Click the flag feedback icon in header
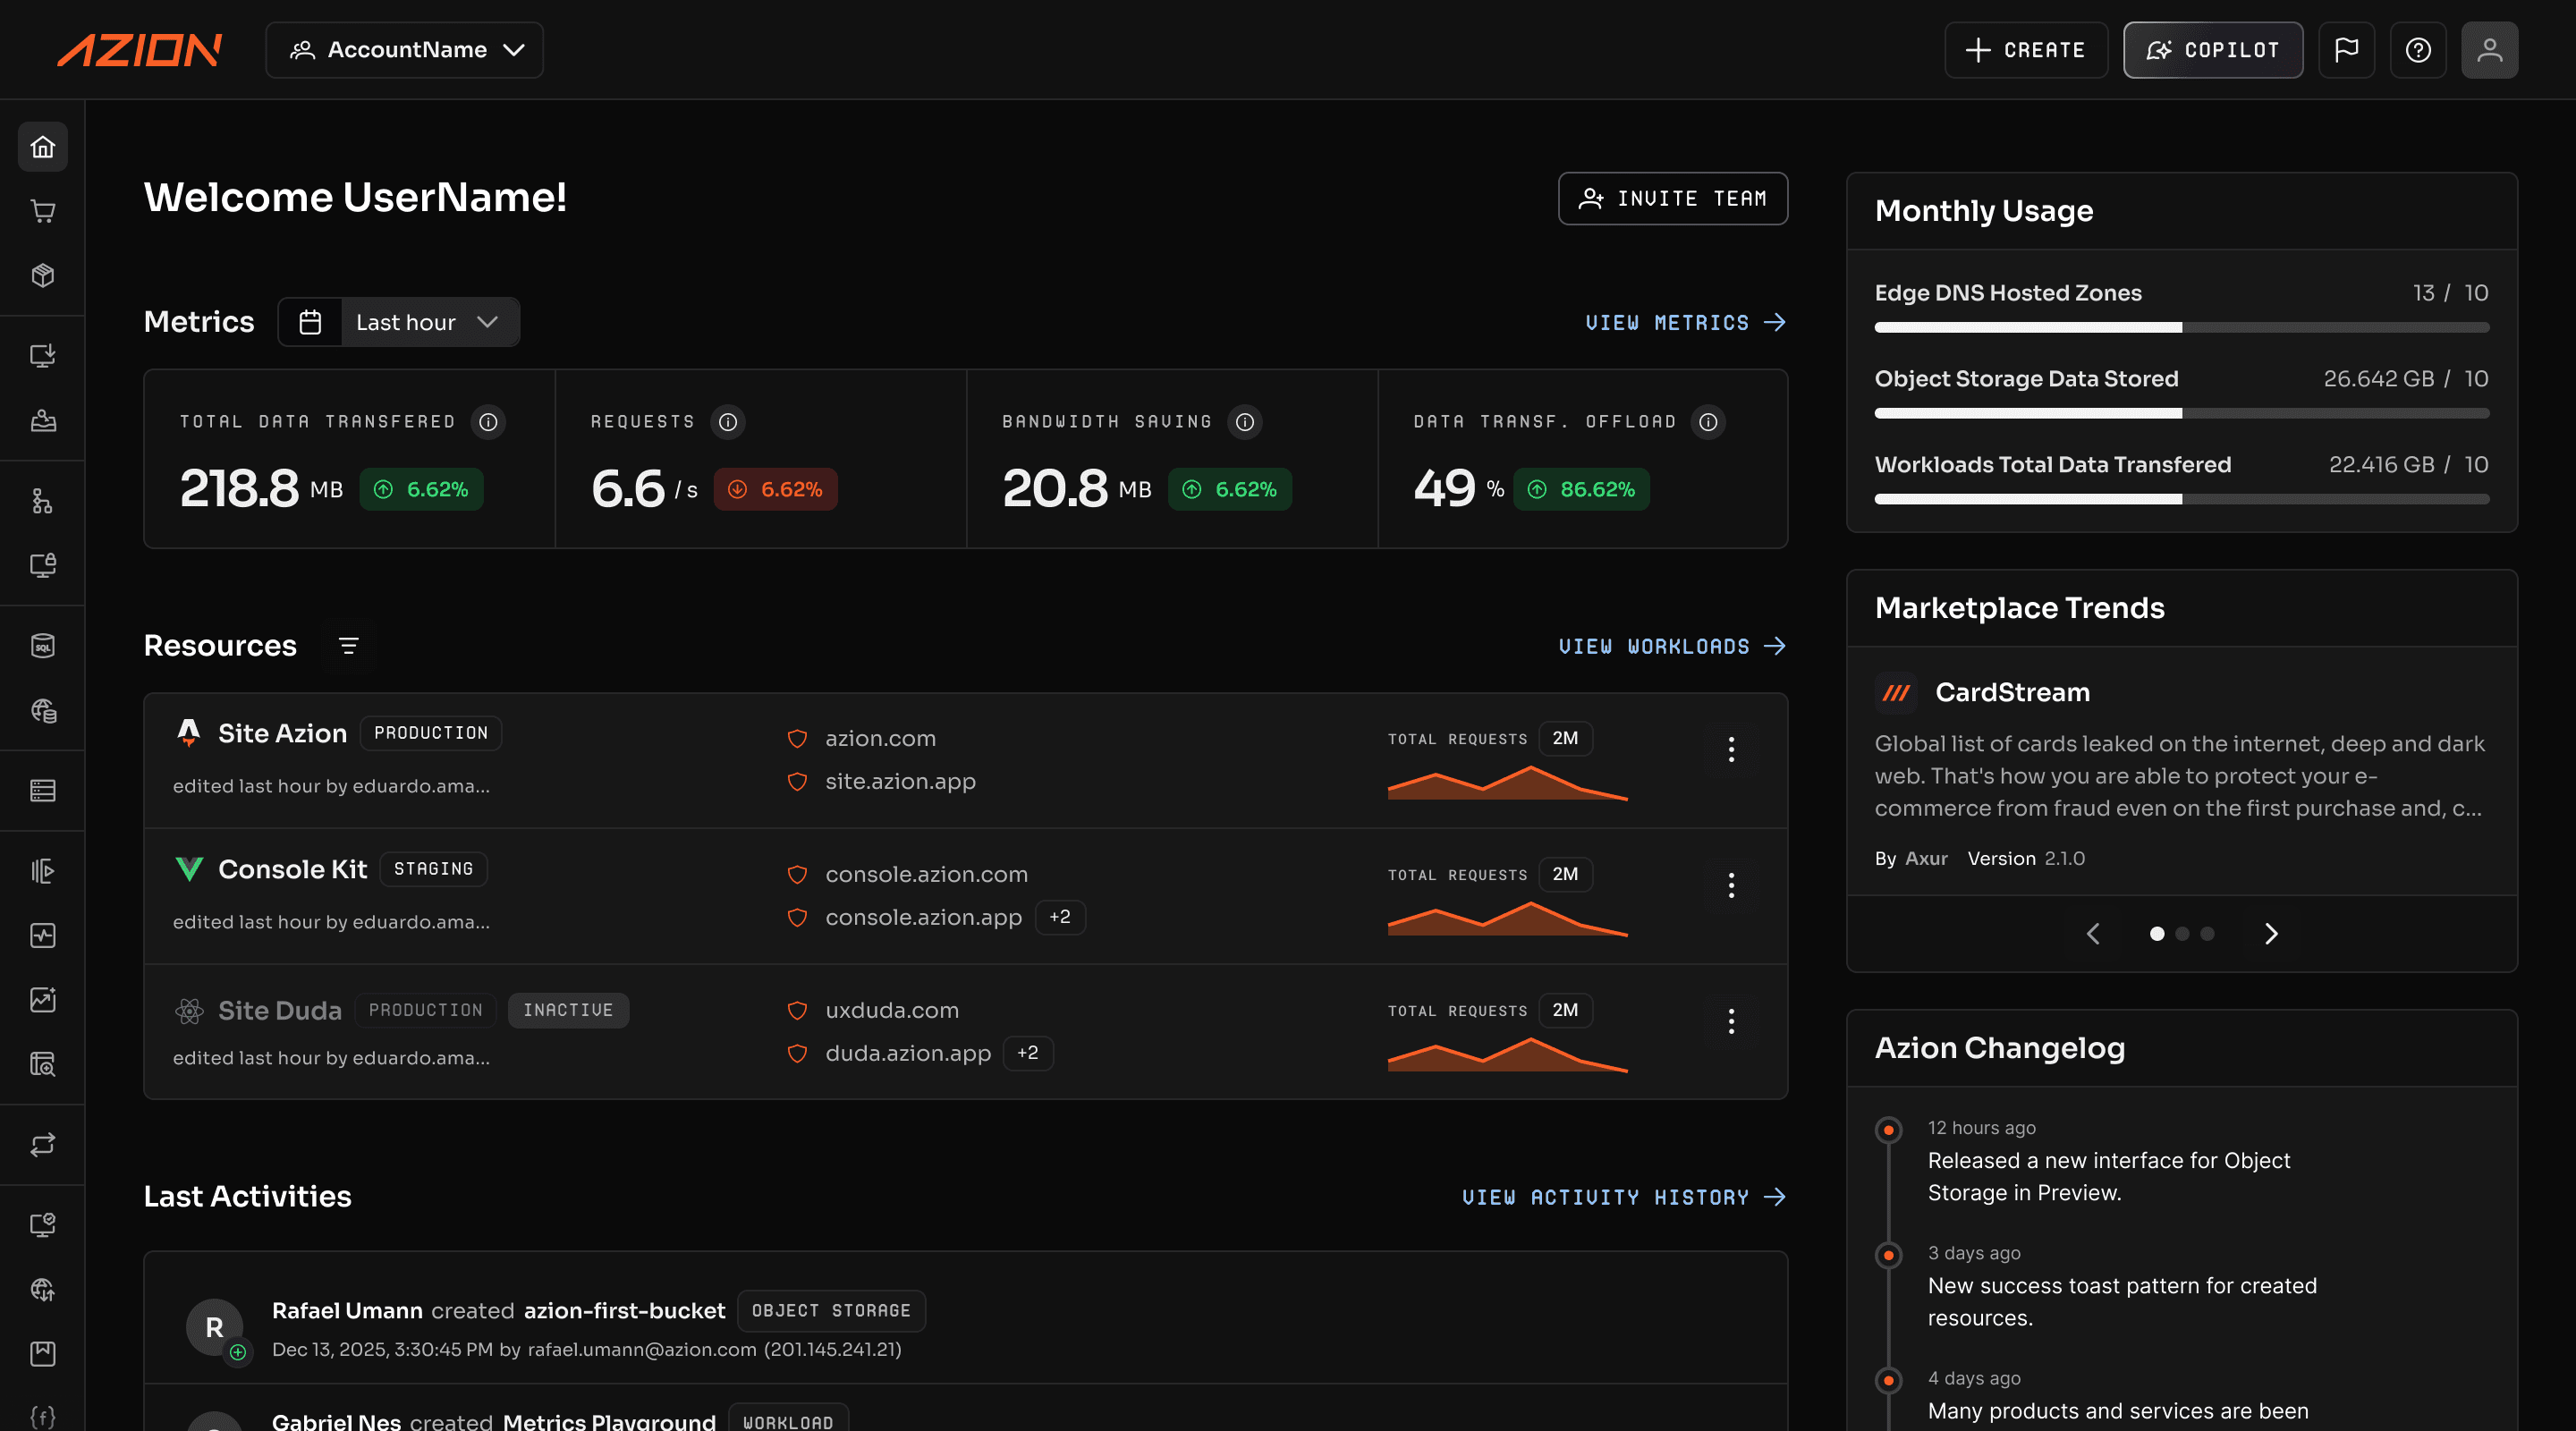The height and width of the screenshot is (1431, 2576). (x=2346, y=50)
